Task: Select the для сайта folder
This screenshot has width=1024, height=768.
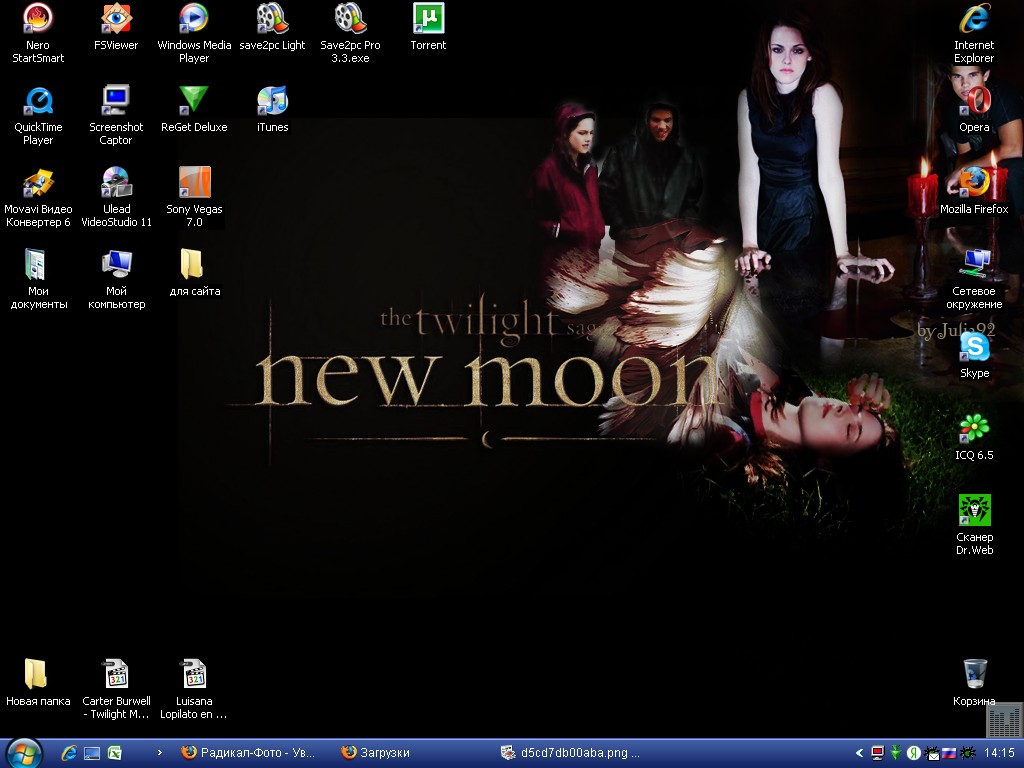Action: pos(194,273)
